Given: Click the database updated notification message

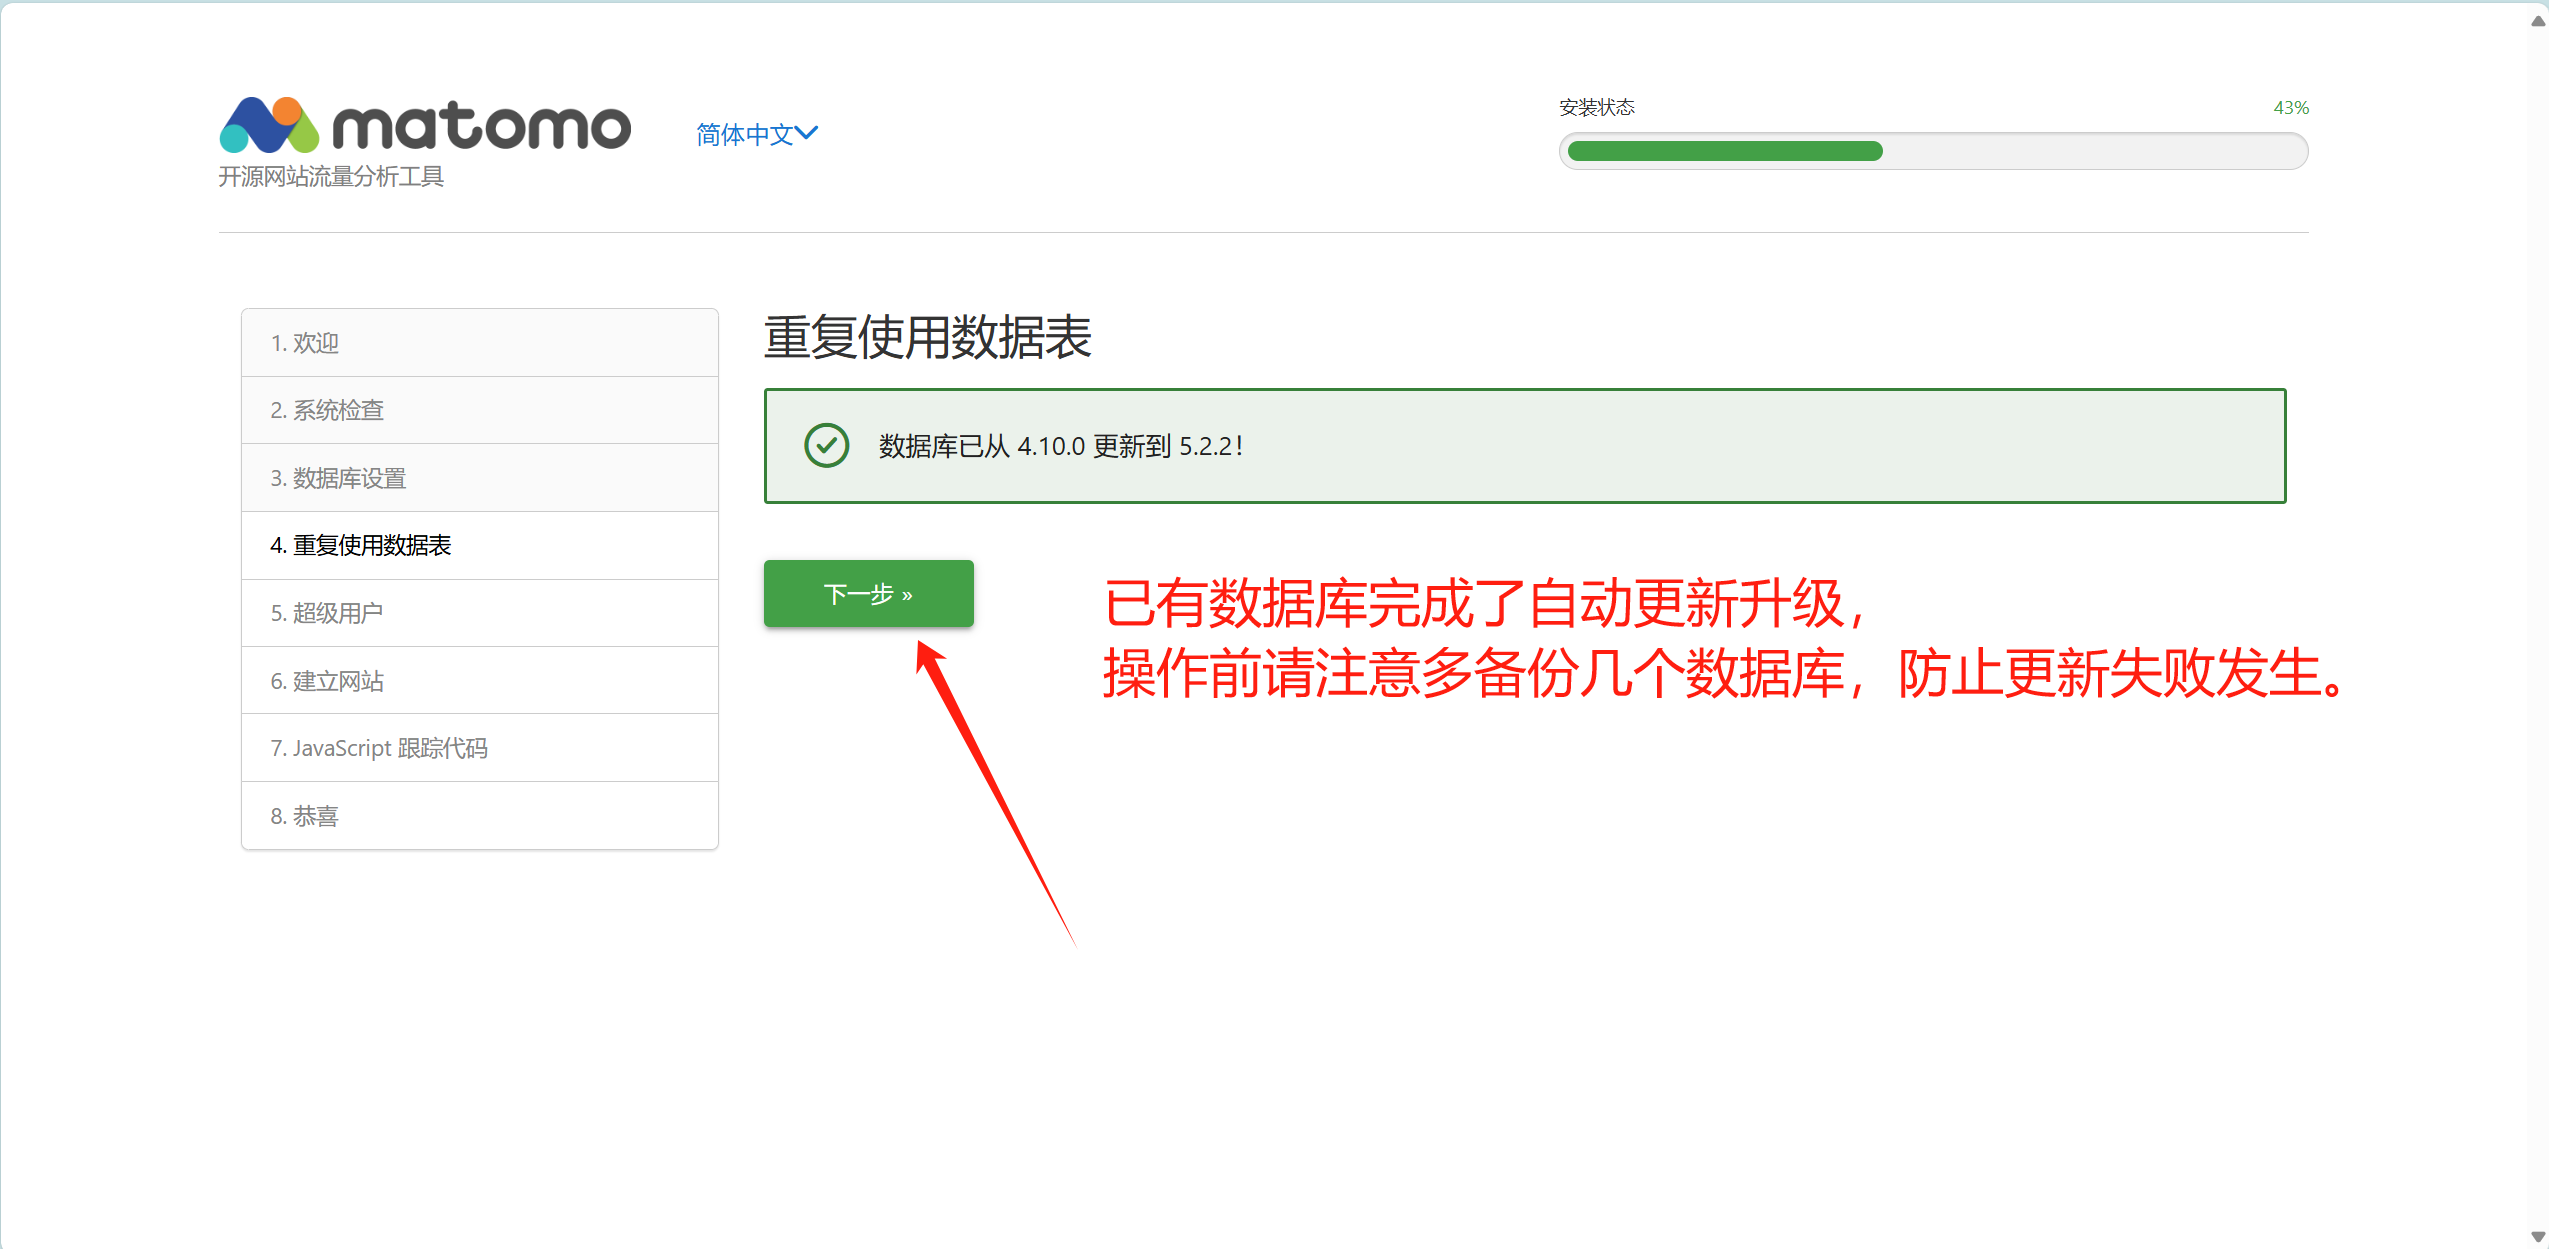Looking at the screenshot, I should pyautogui.click(x=1060, y=446).
